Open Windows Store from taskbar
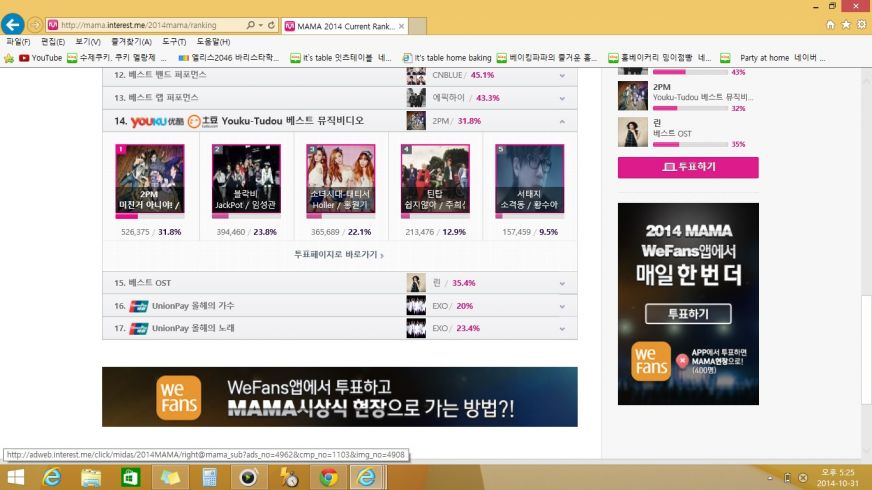Screen dimensions: 872x490 (x=131, y=477)
